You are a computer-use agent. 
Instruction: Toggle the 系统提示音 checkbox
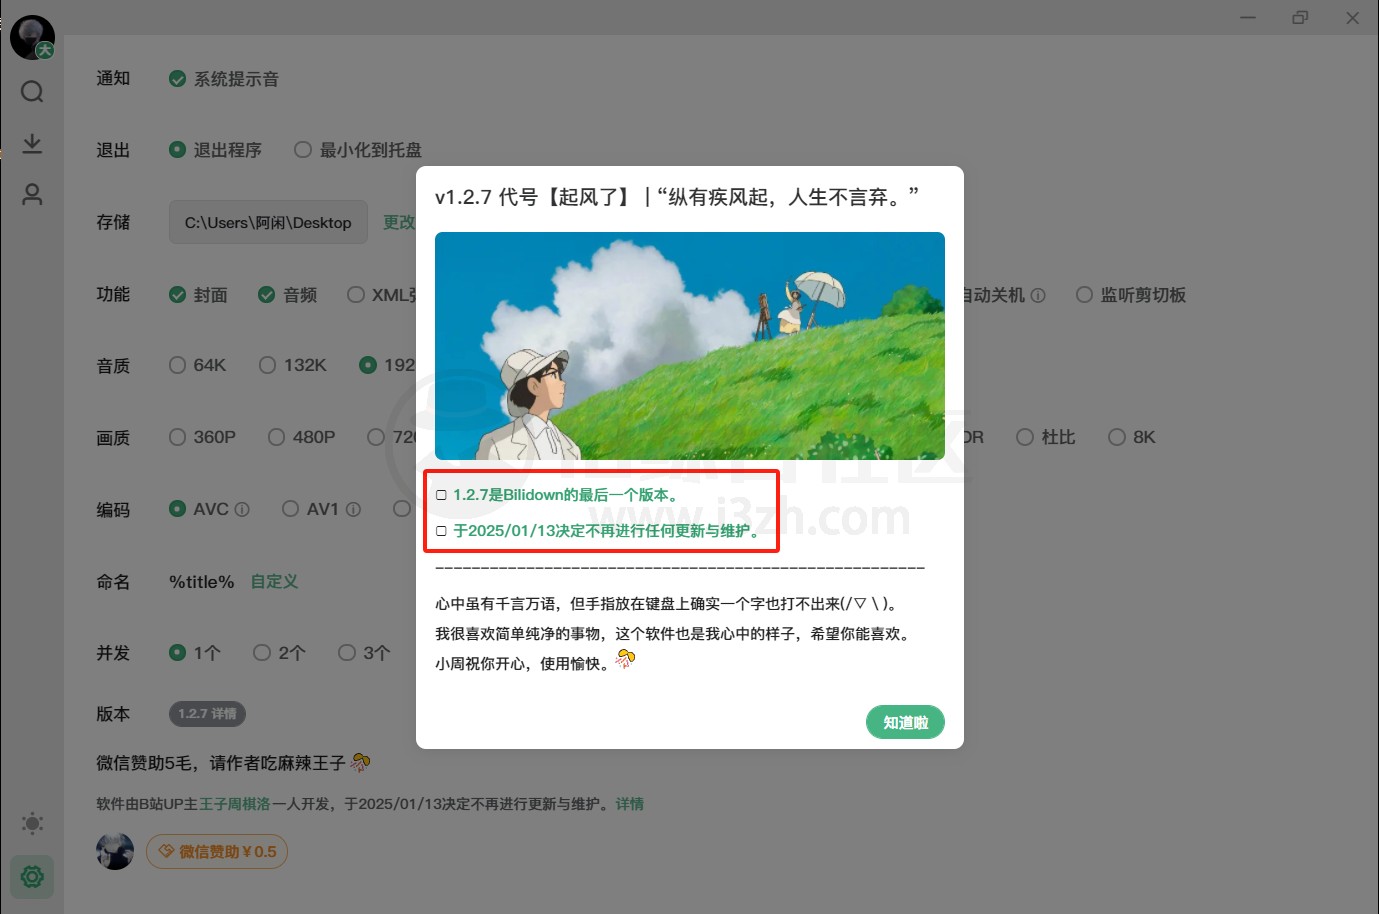[x=179, y=78]
